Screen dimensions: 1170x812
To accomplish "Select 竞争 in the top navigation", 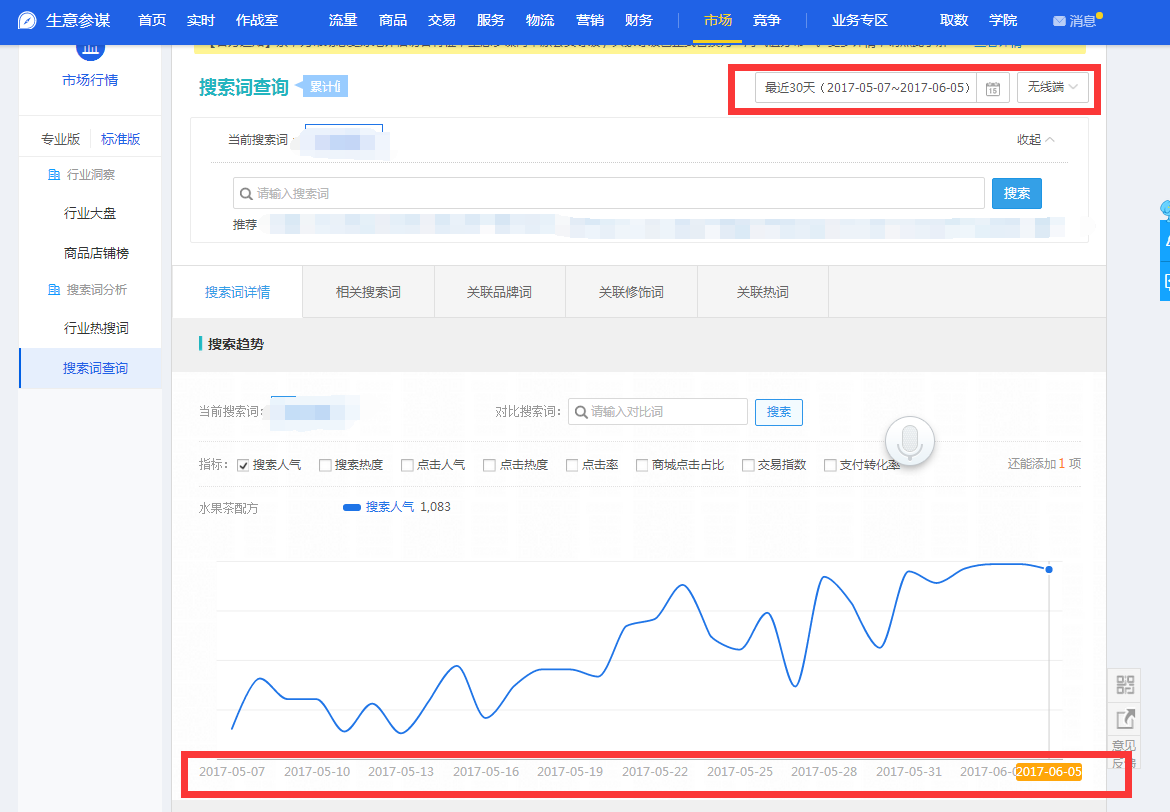I will click(766, 19).
